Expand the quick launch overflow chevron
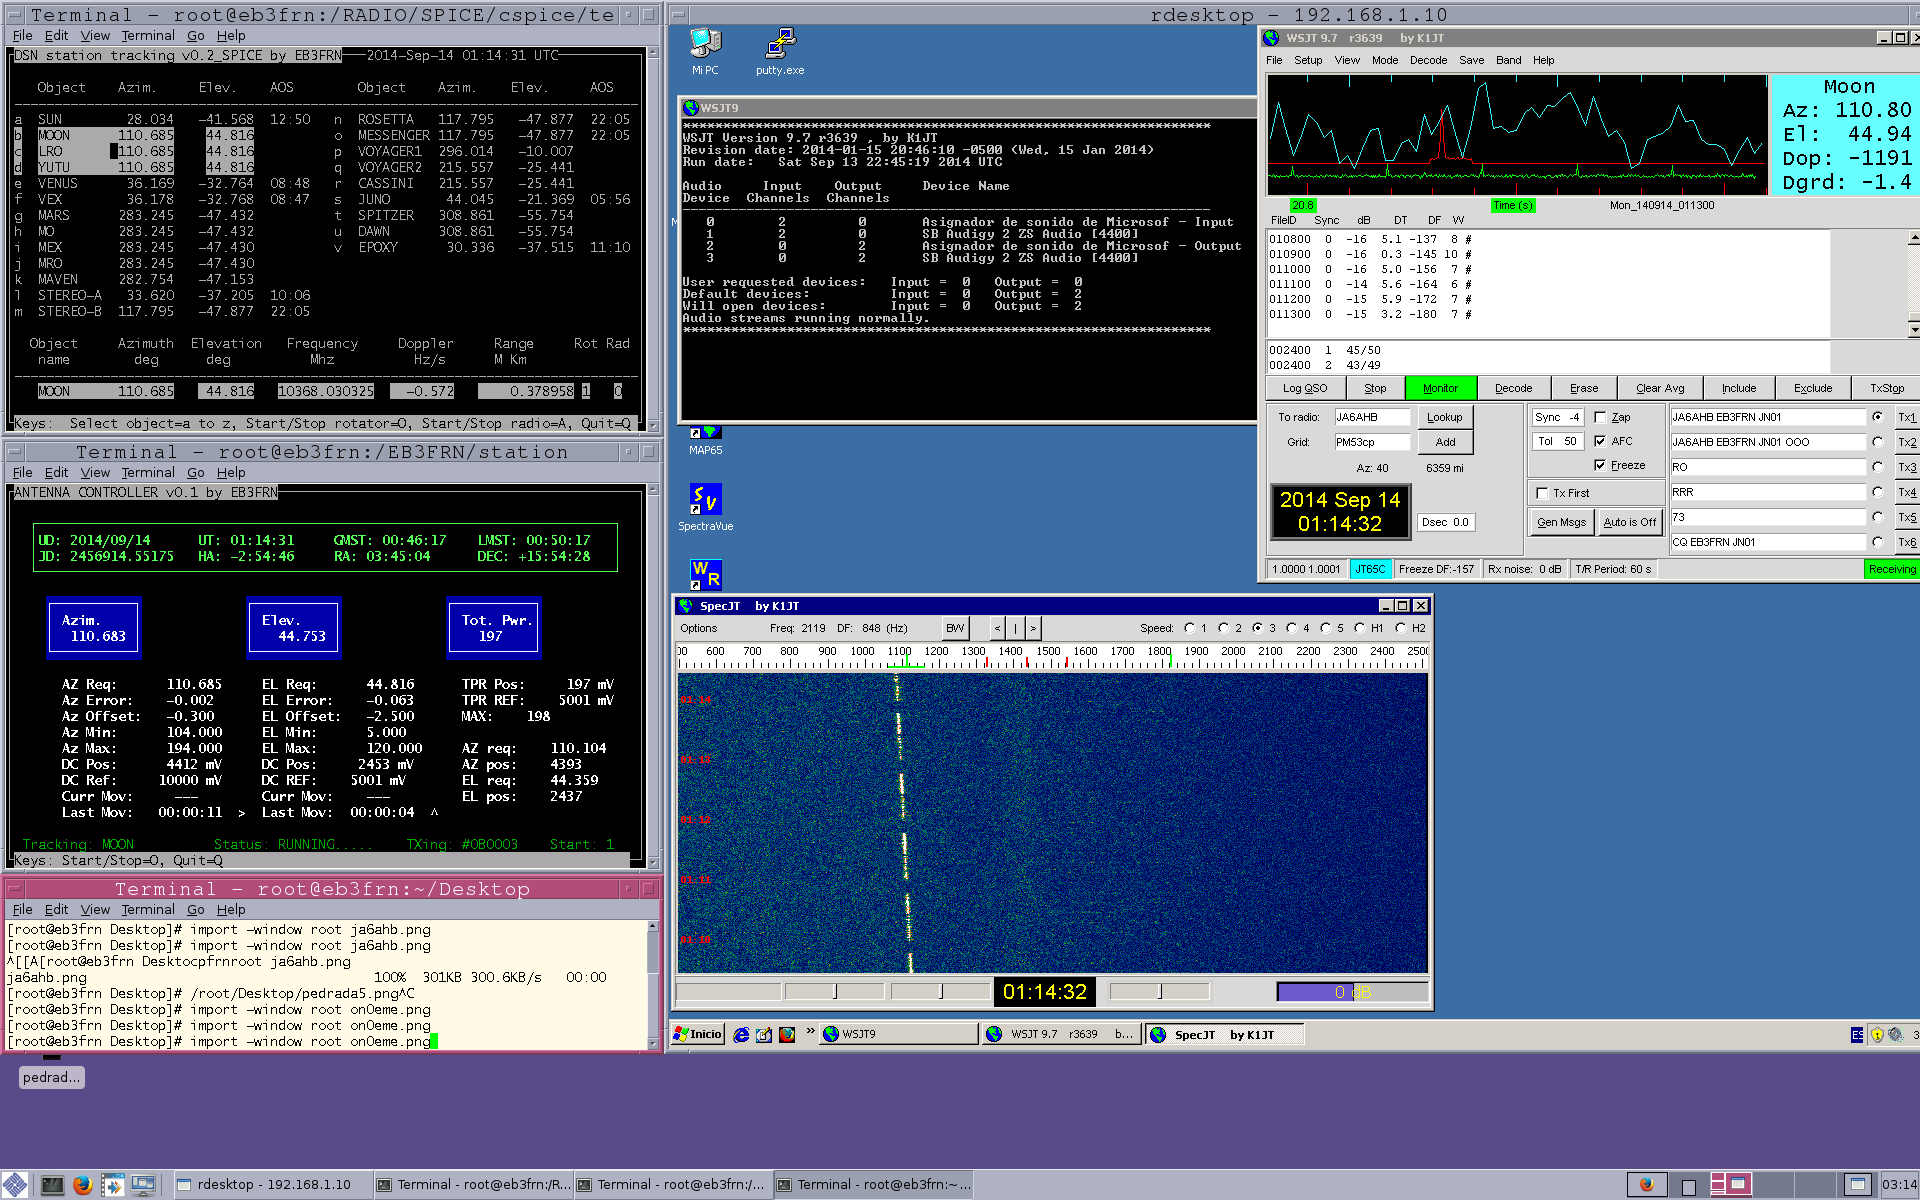 tap(810, 1033)
